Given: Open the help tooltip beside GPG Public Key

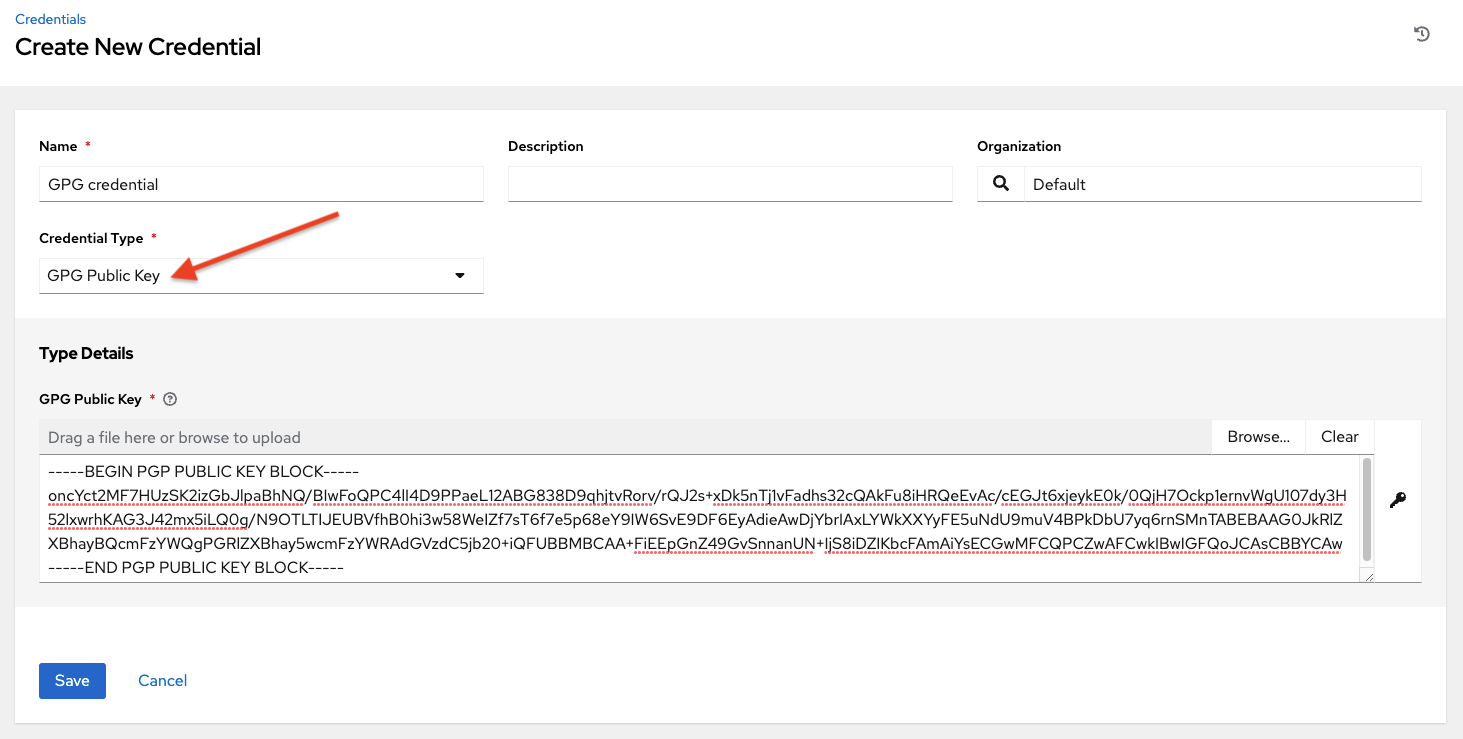Looking at the screenshot, I should tap(169, 399).
